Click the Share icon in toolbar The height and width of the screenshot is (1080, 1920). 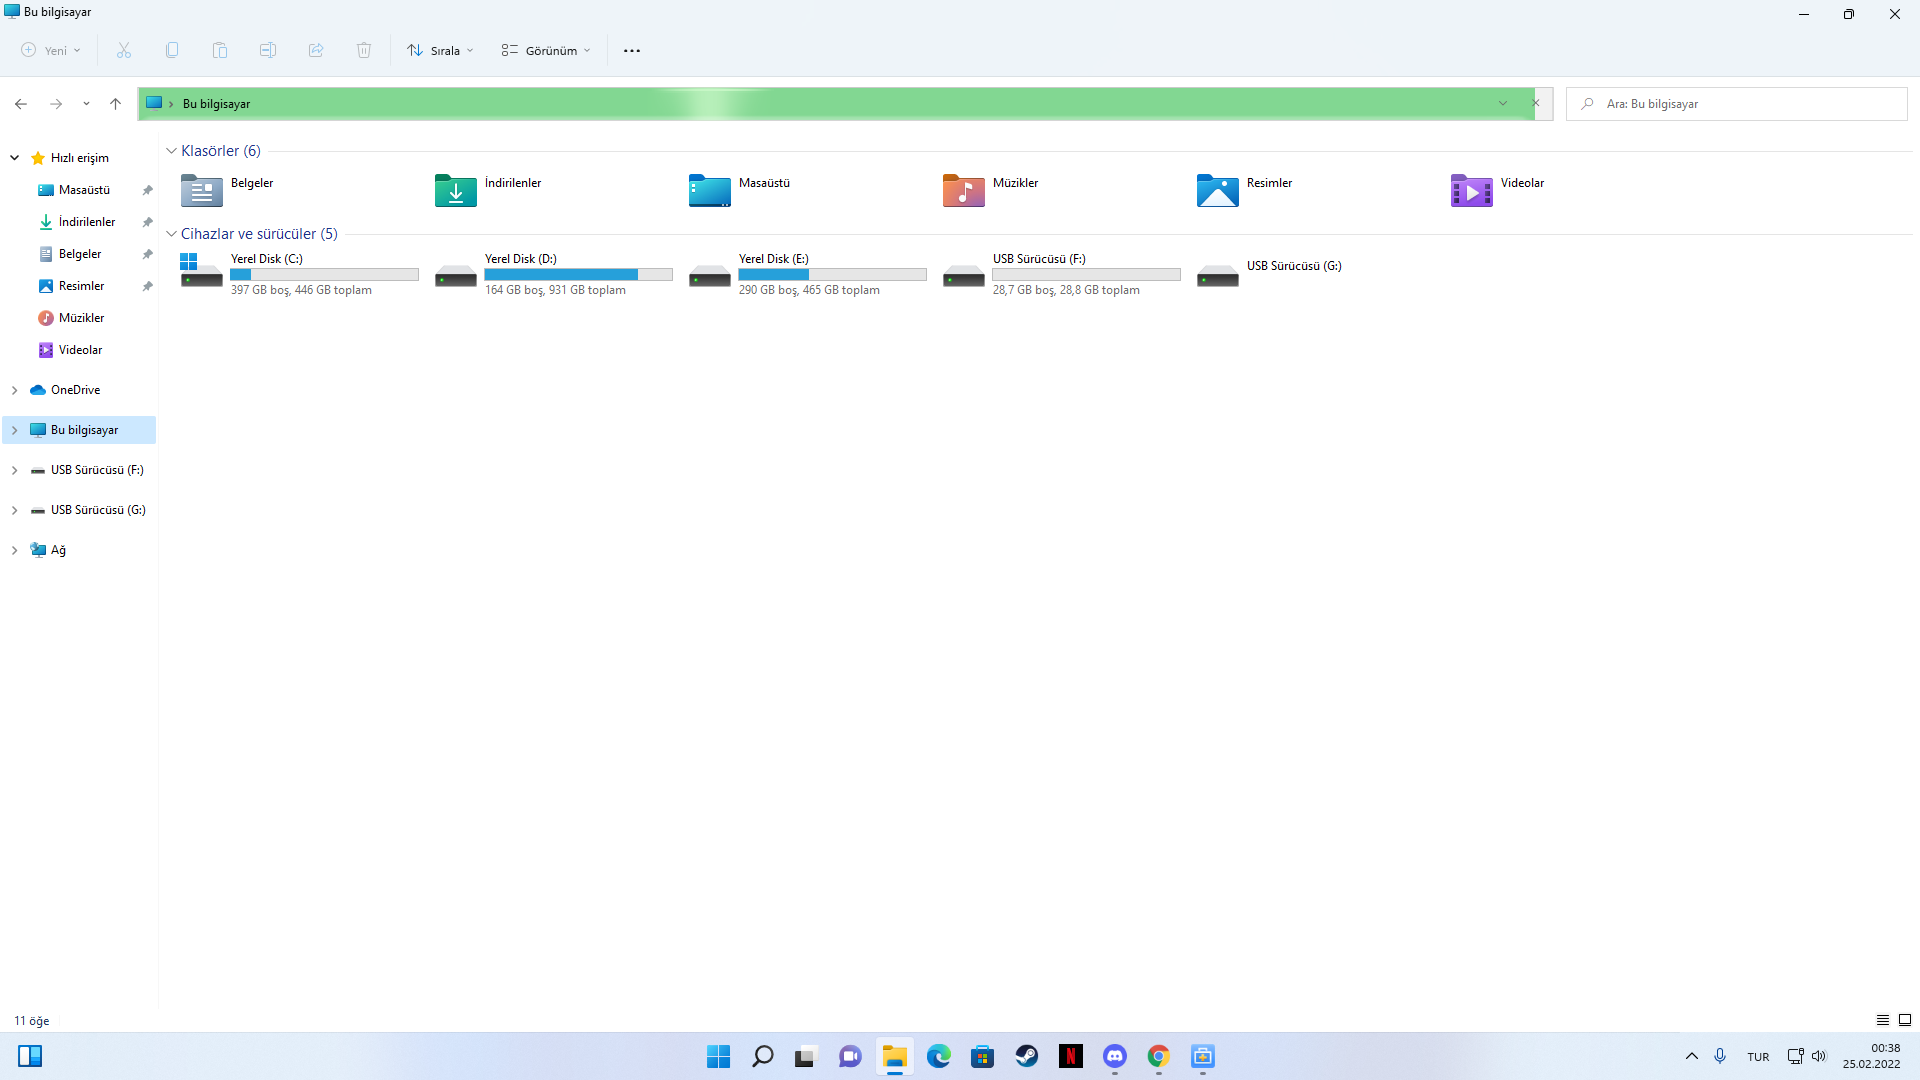[x=316, y=50]
